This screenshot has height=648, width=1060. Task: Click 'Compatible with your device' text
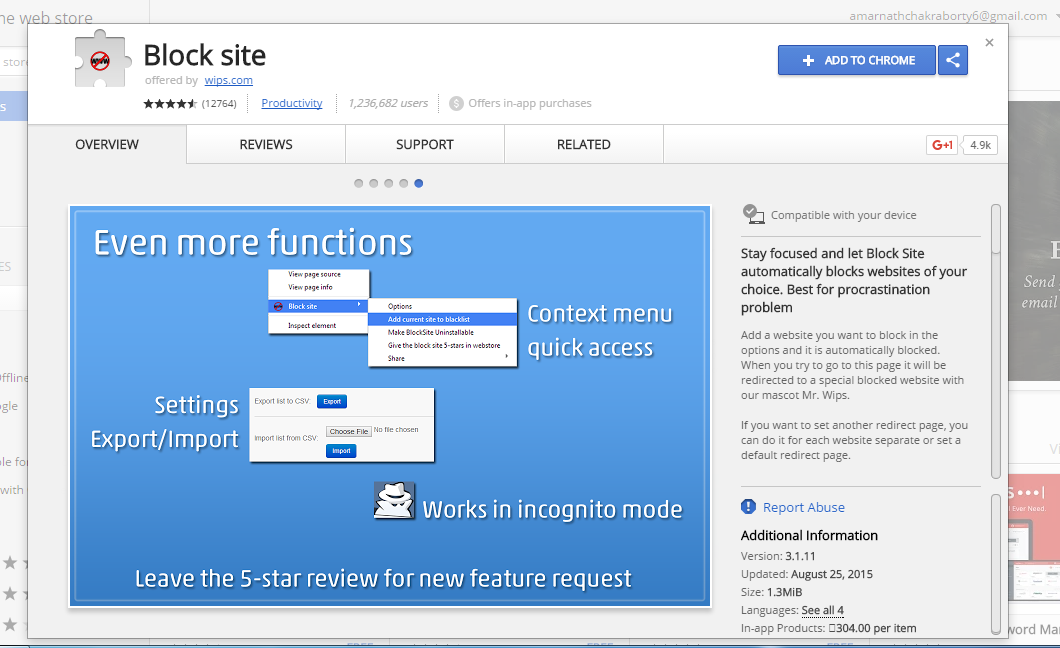pyautogui.click(x=844, y=215)
